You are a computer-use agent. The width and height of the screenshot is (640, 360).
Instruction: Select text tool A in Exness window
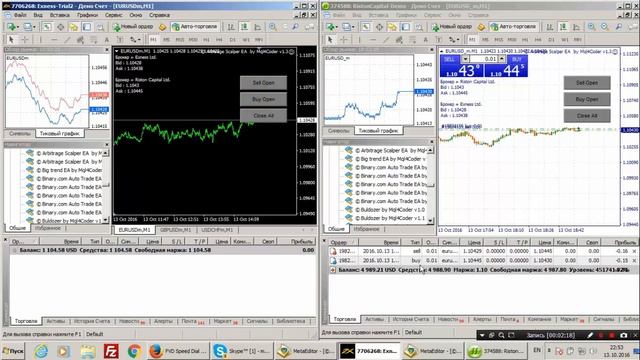coord(107,40)
